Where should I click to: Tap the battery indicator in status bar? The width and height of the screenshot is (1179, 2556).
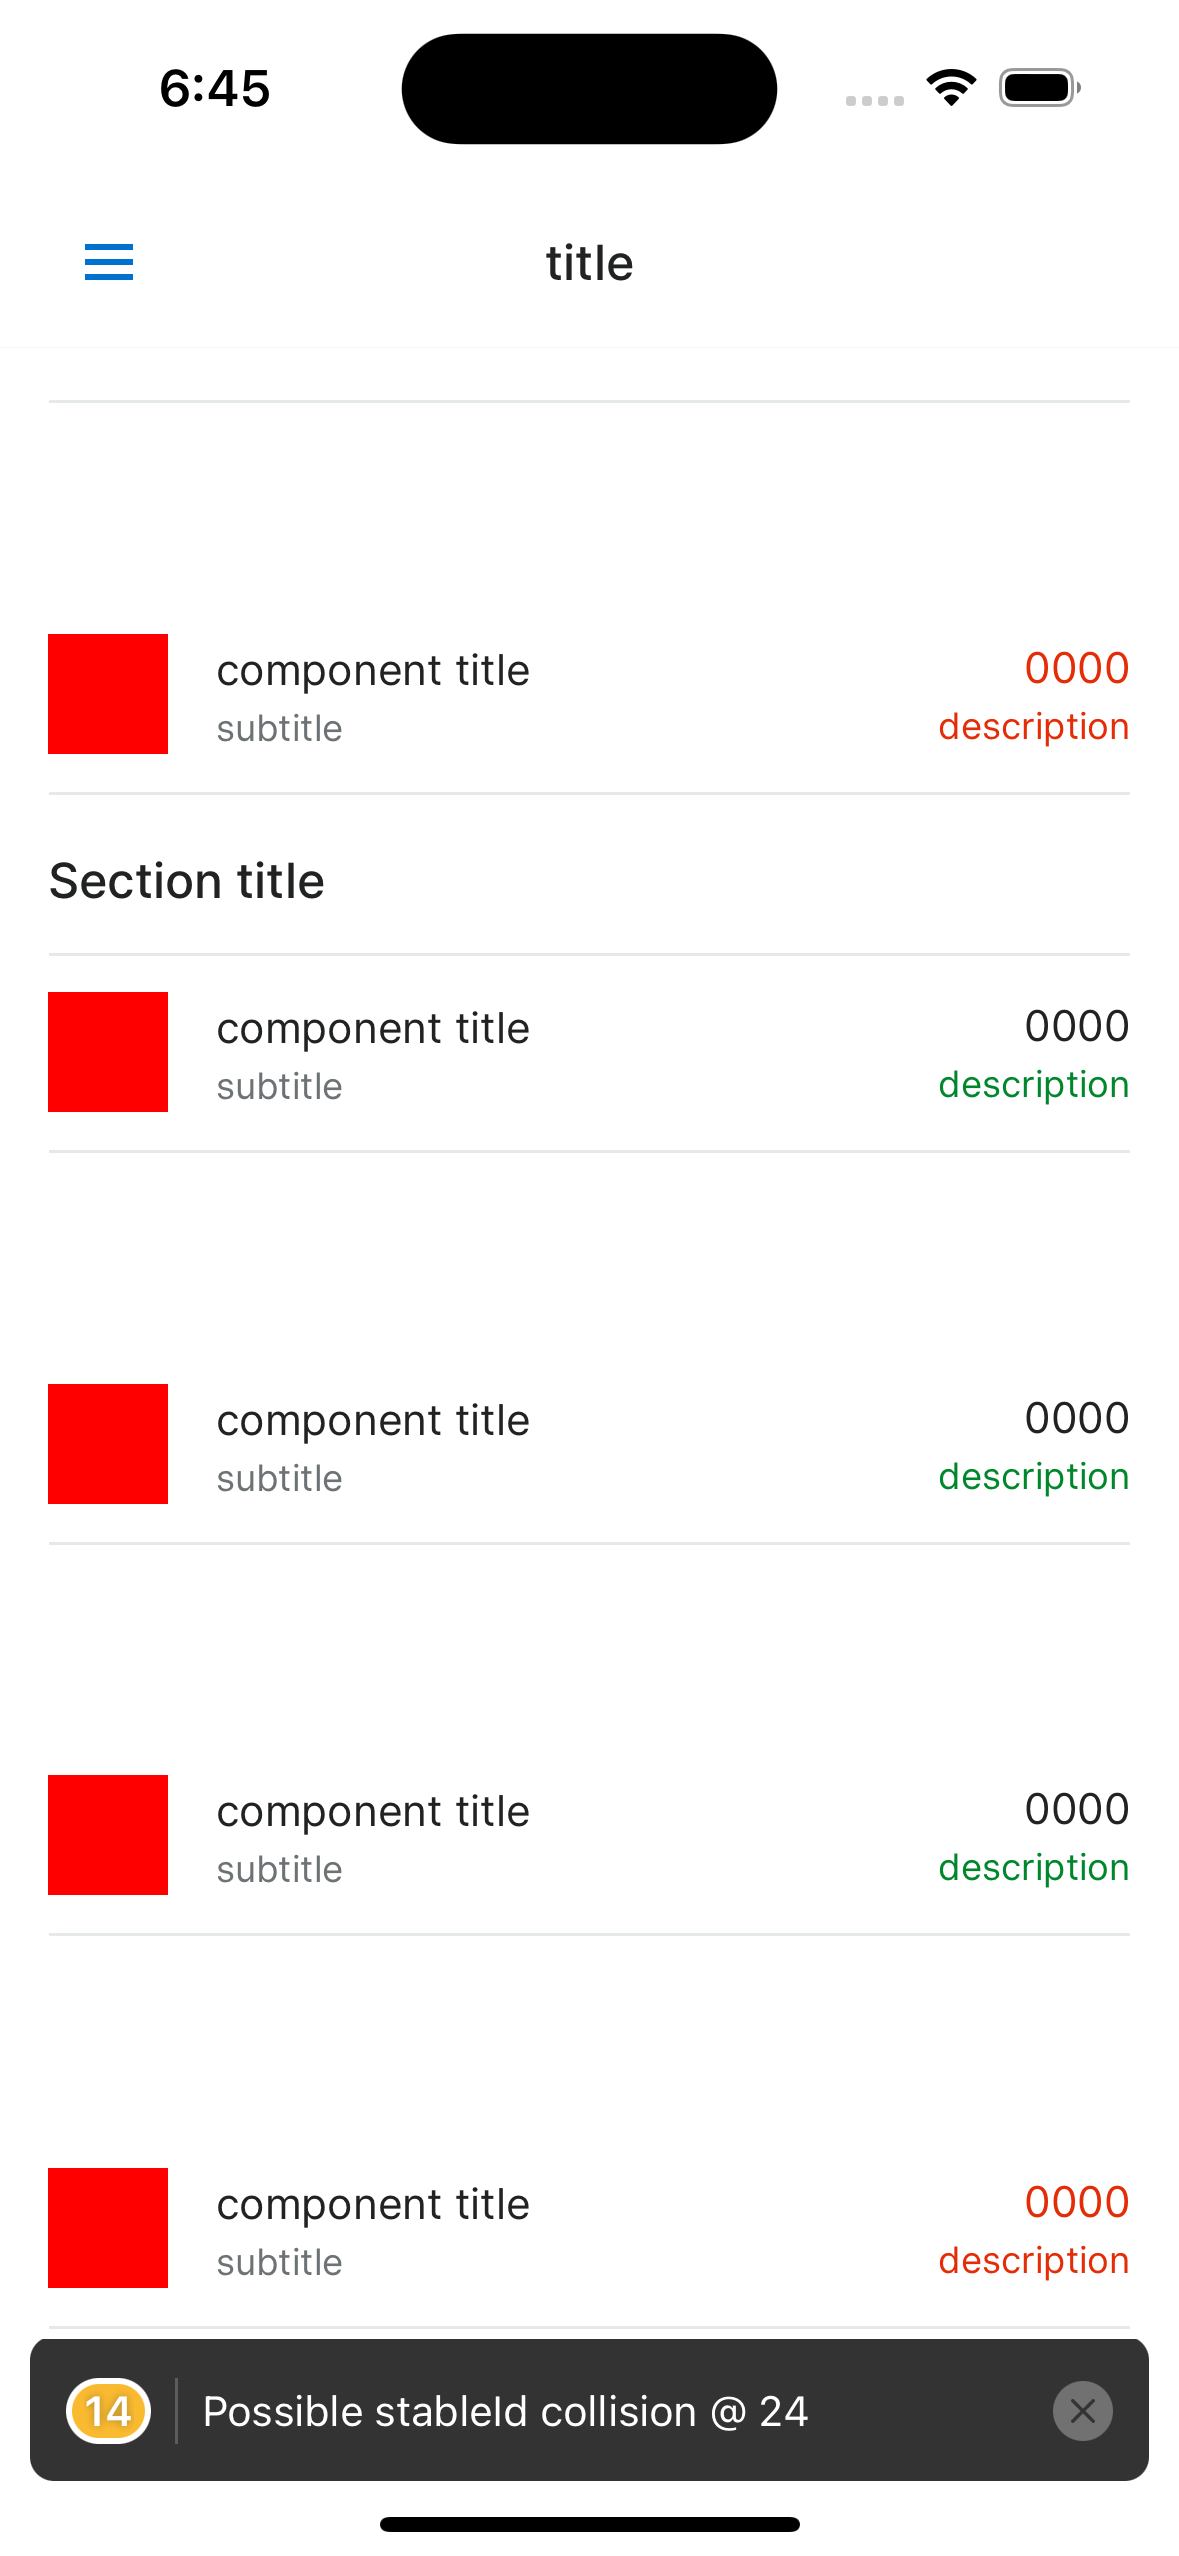[x=1037, y=87]
